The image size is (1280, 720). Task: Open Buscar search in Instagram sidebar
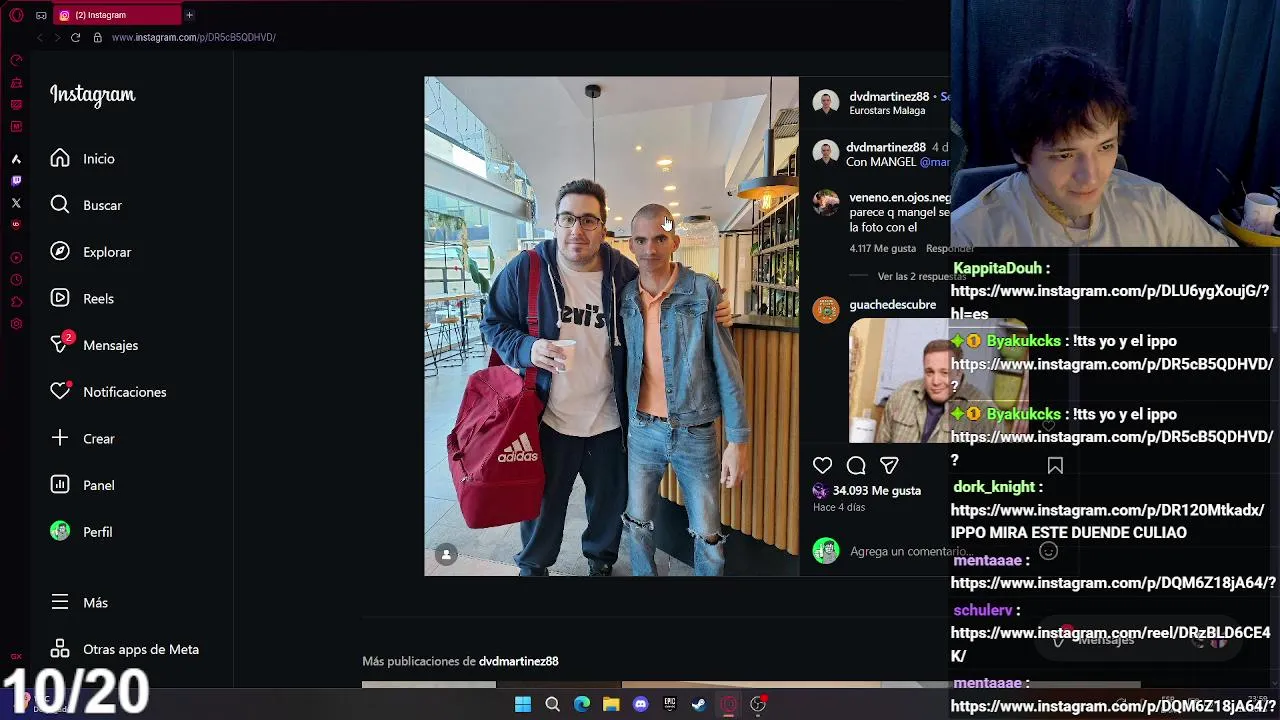click(86, 205)
